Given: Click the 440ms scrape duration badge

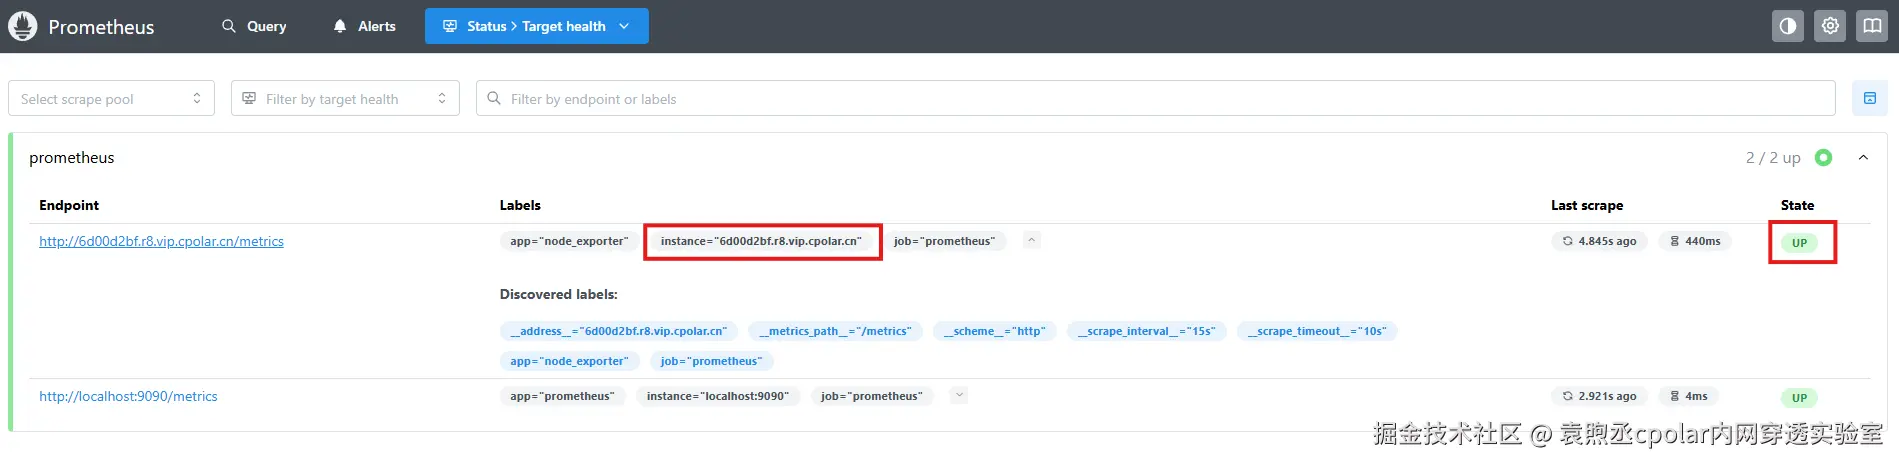Looking at the screenshot, I should (1695, 241).
